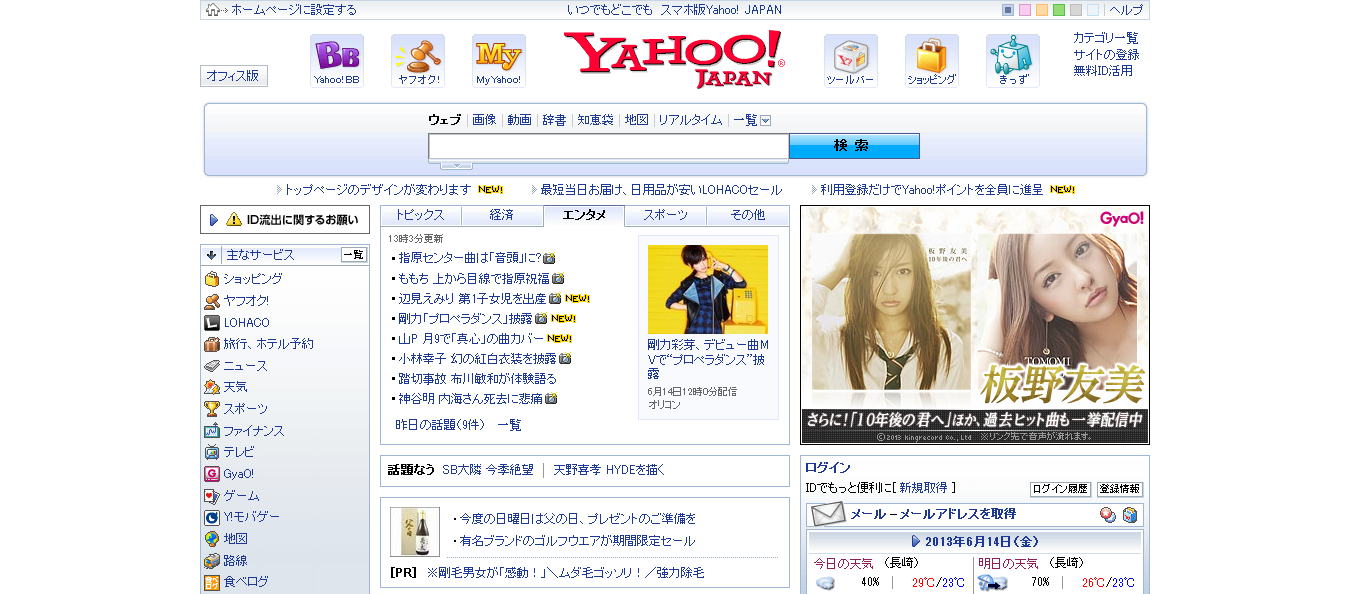The width and height of the screenshot is (1349, 594).
Task: Click inside the web search input field
Action: click(609, 146)
